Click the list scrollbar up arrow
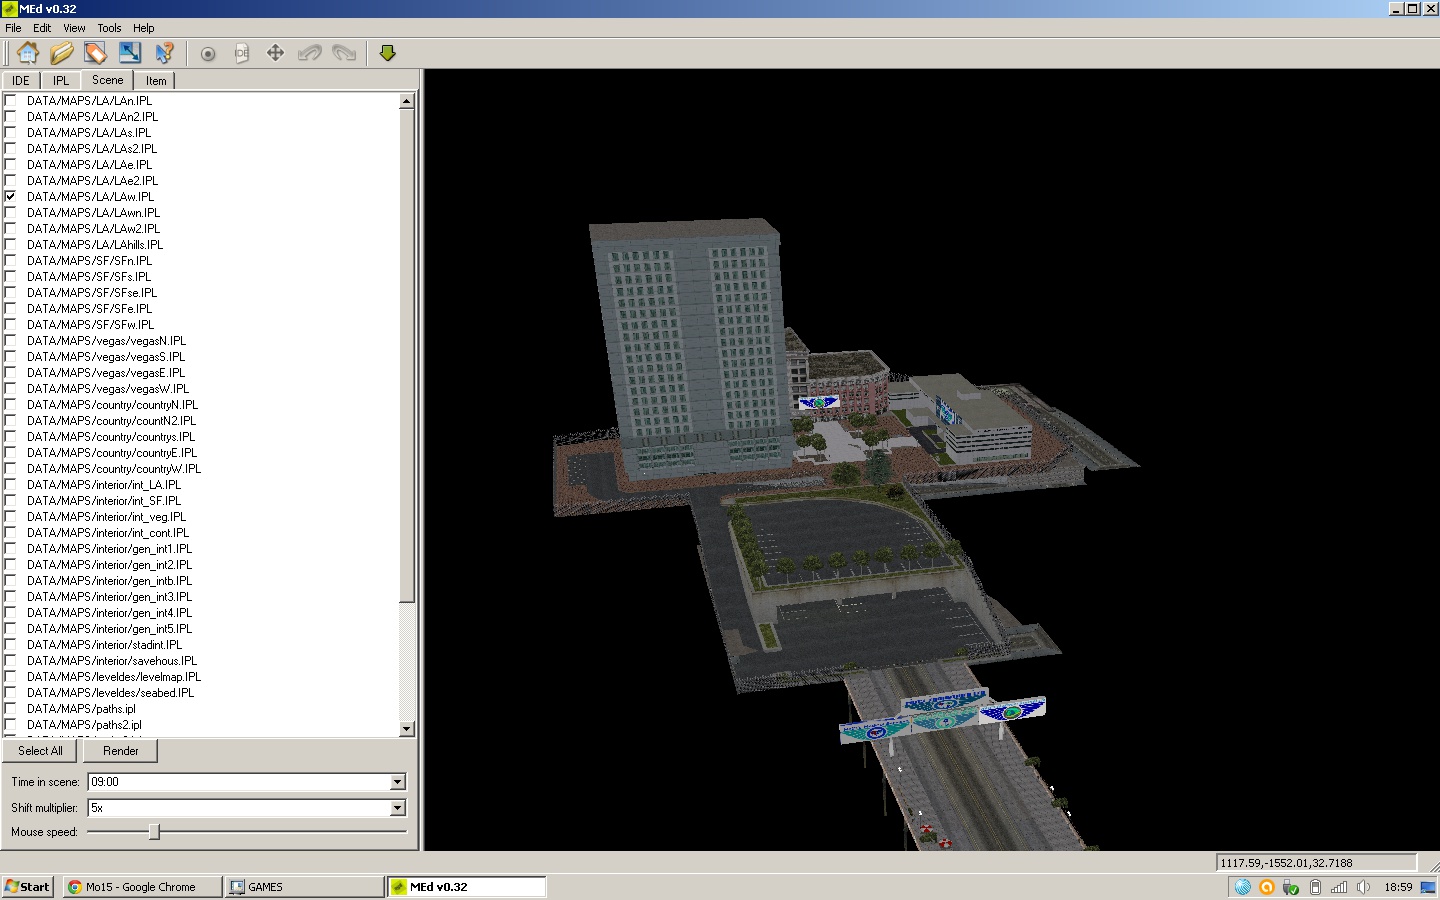Viewport: 1440px width, 900px height. point(407,101)
